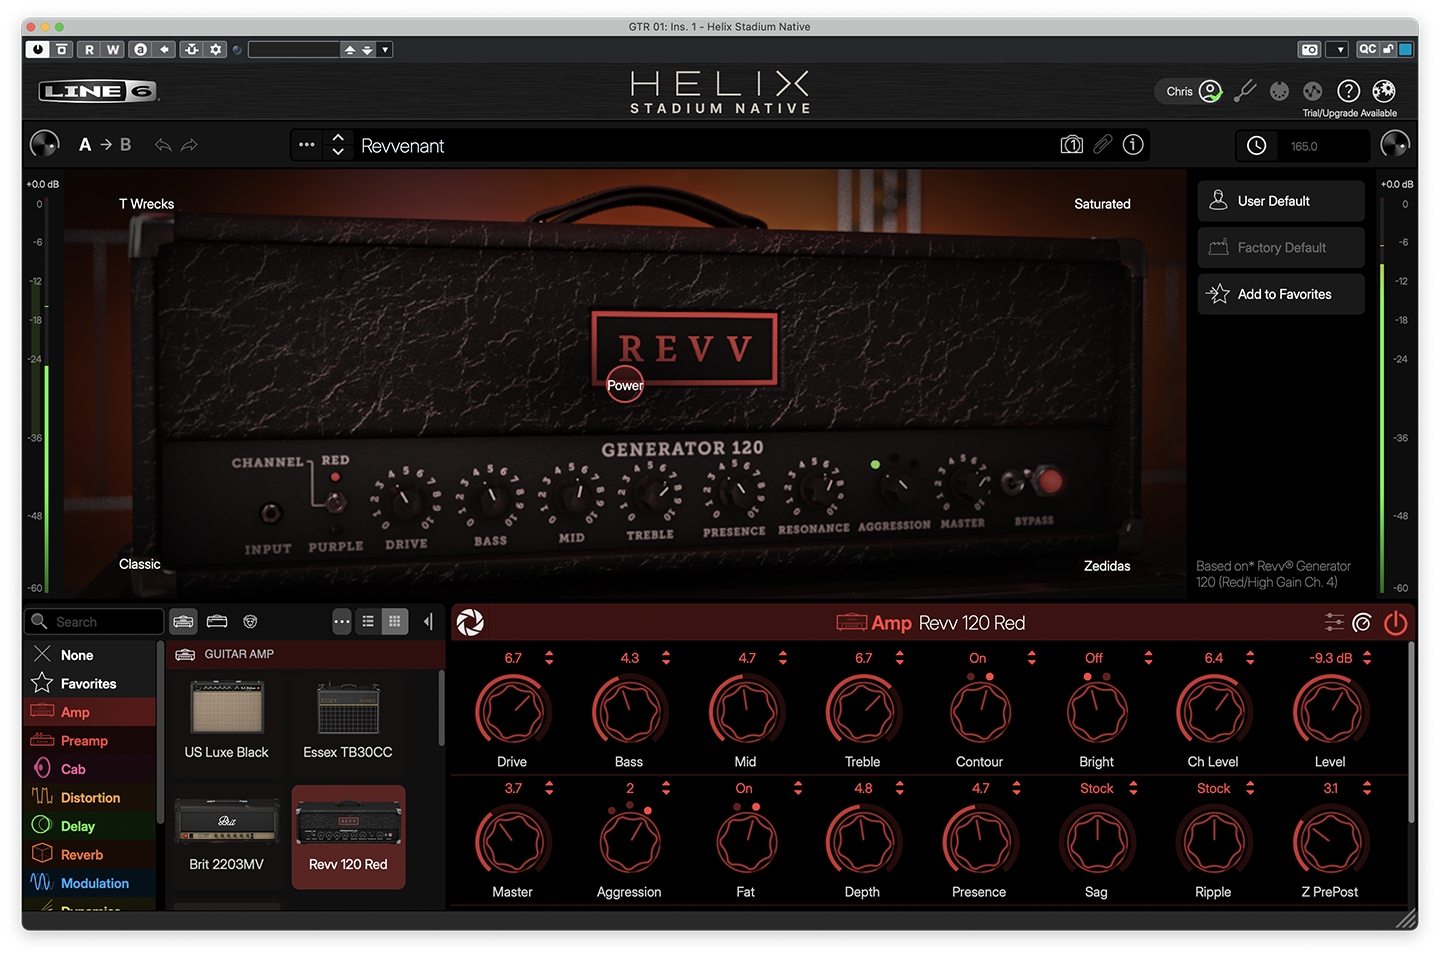
Task: Click the model Search field
Action: pyautogui.click(x=94, y=622)
